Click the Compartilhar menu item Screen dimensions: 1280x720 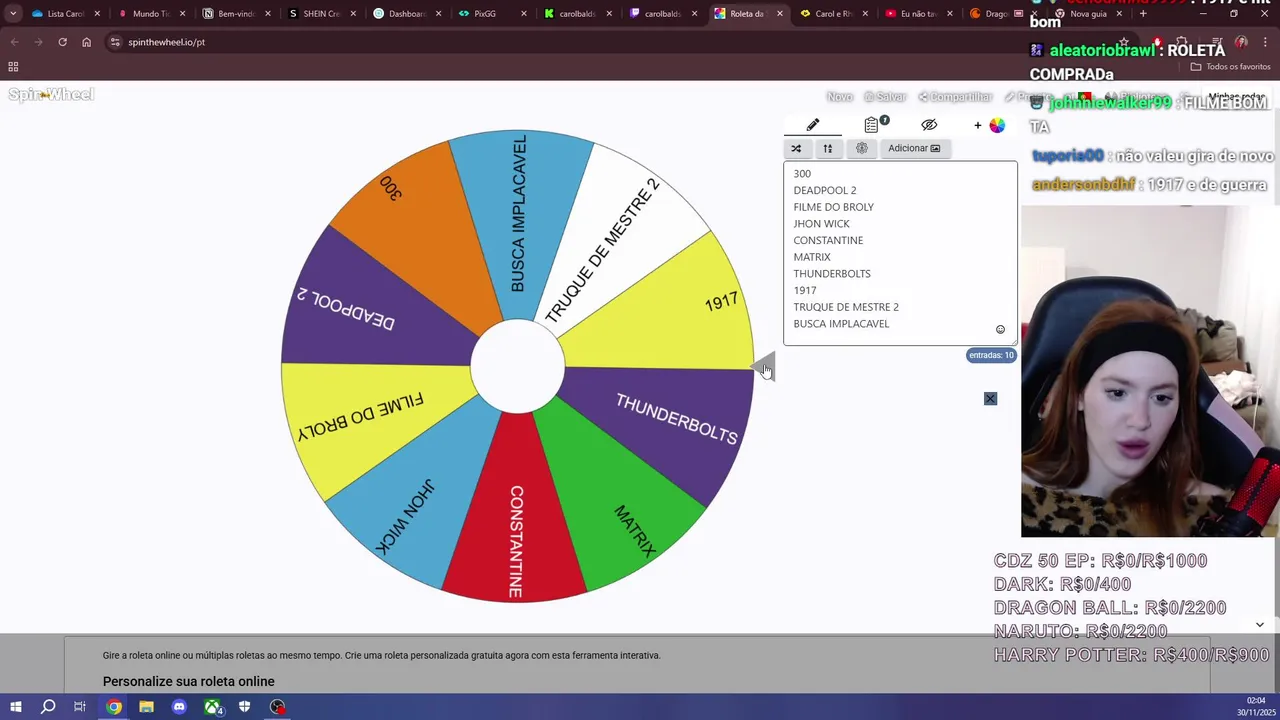click(955, 97)
